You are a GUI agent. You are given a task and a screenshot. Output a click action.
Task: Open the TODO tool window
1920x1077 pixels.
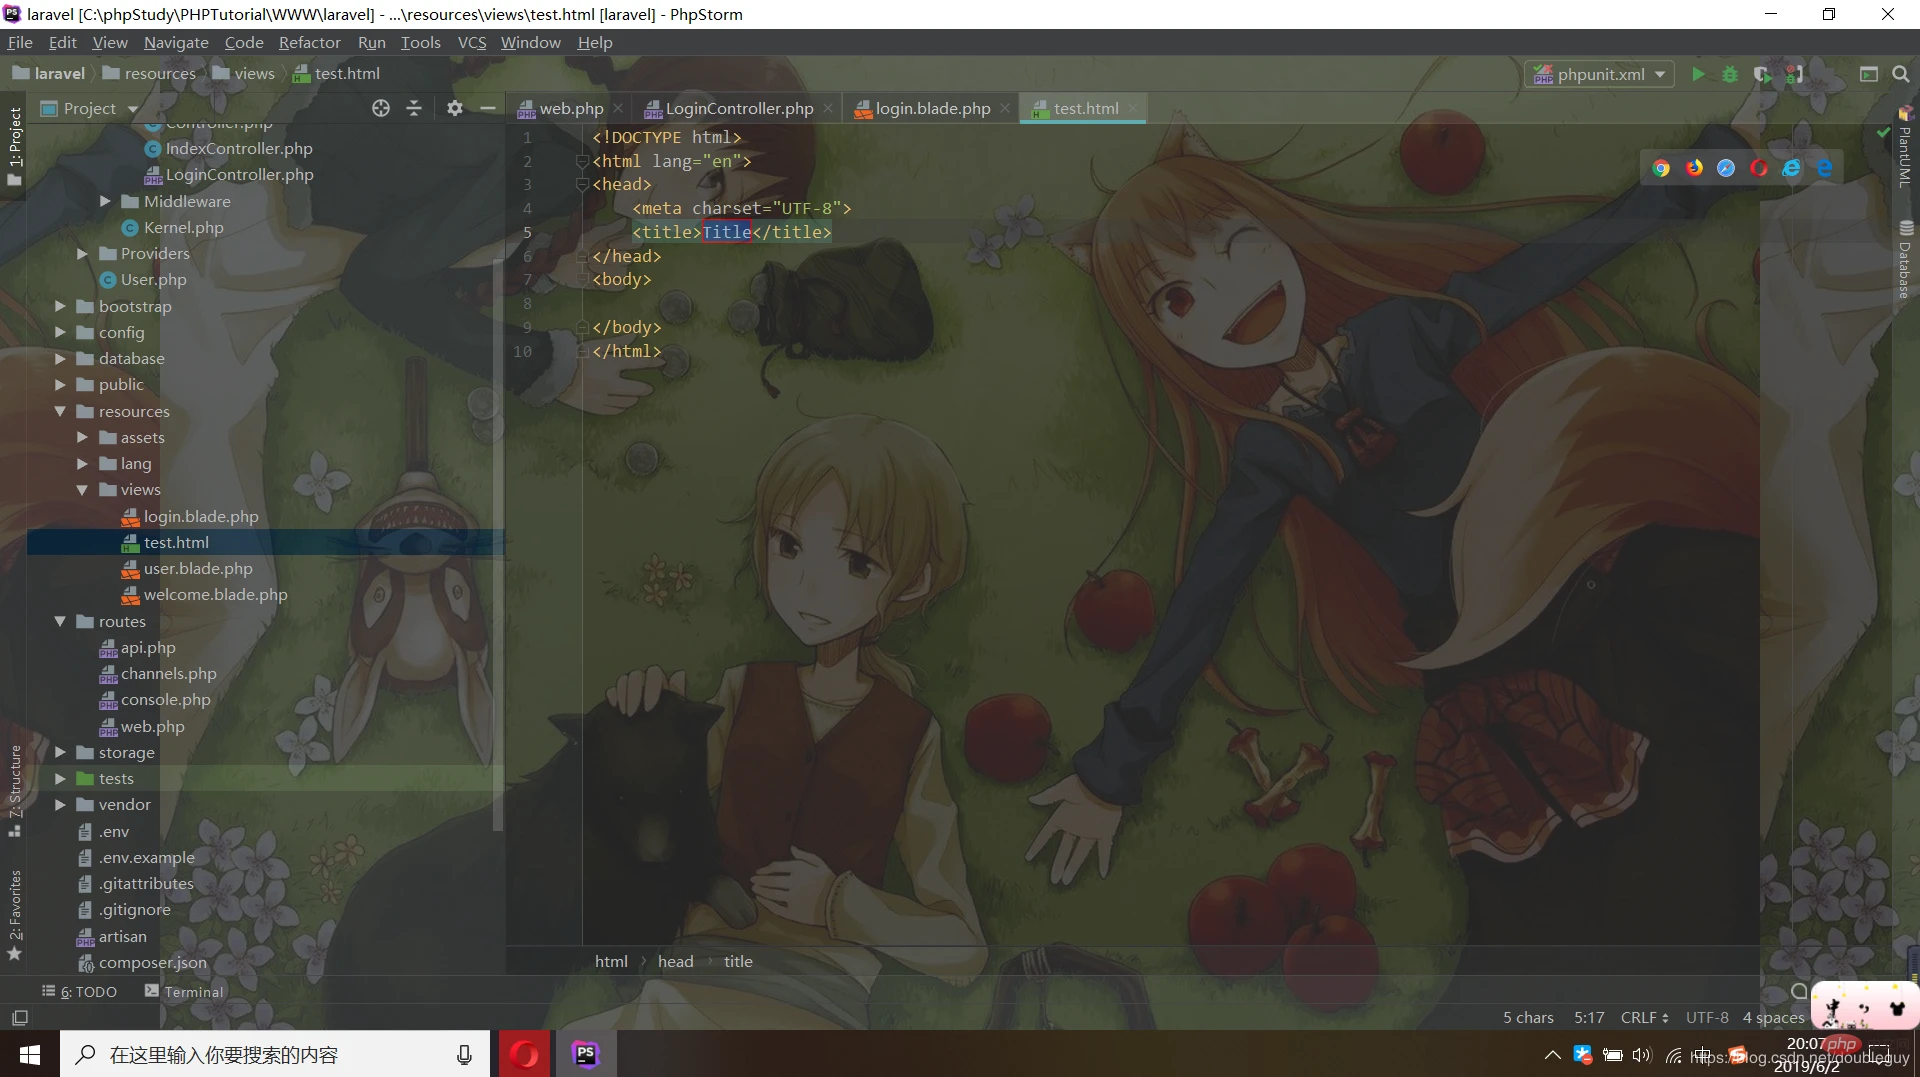coord(88,991)
